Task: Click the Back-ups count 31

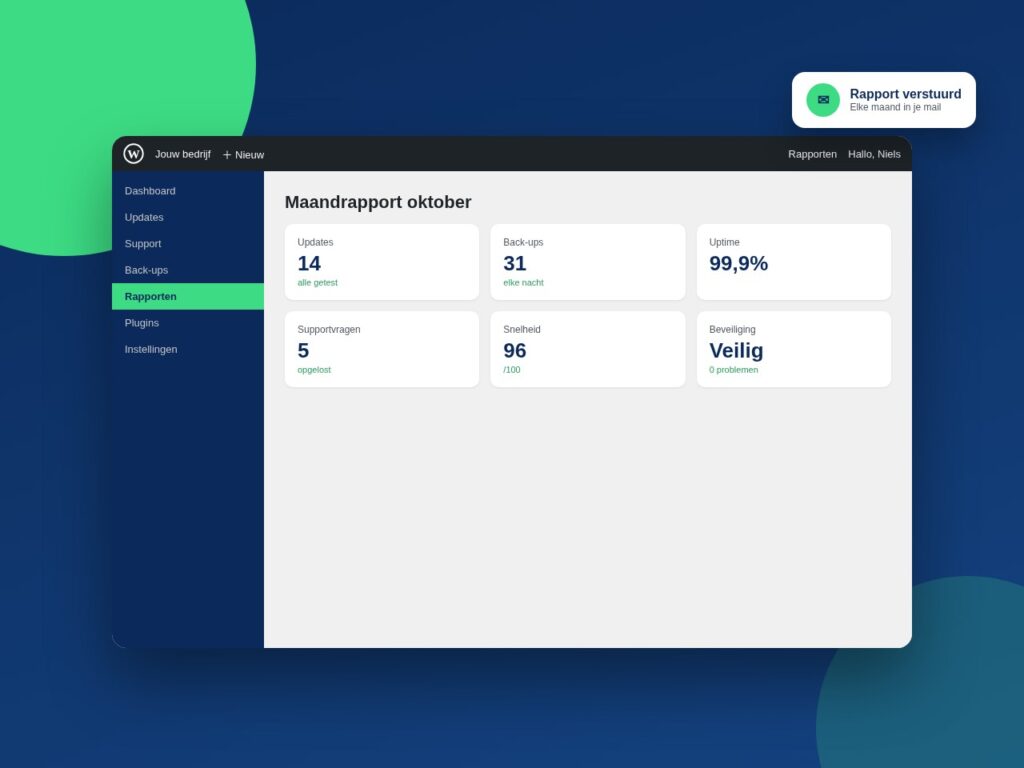Action: tap(515, 263)
